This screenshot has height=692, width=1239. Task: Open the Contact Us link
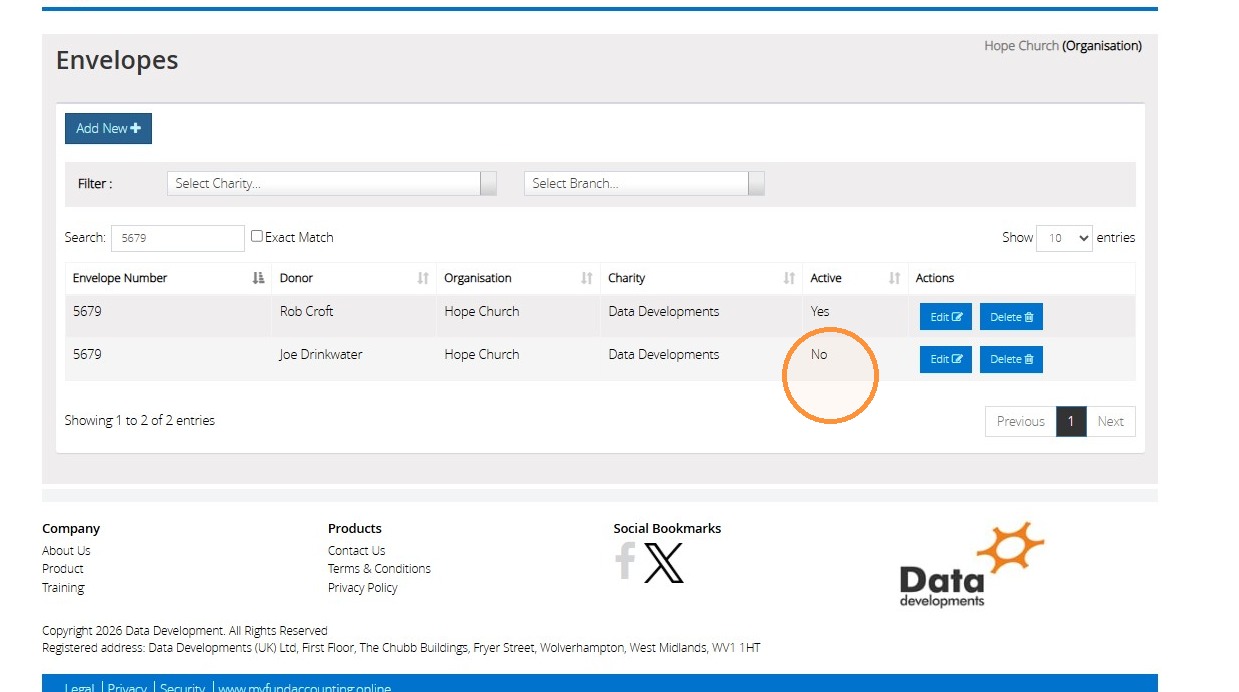[356, 550]
